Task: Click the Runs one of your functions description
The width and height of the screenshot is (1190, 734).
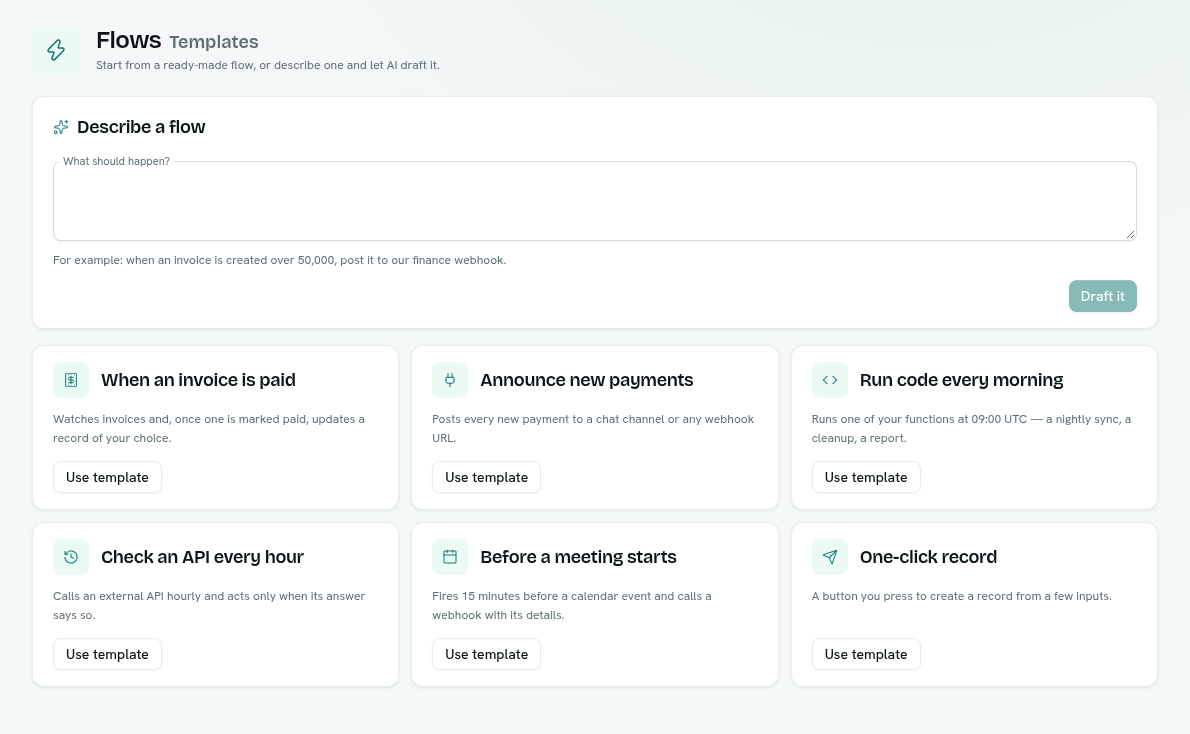Action: [971, 428]
